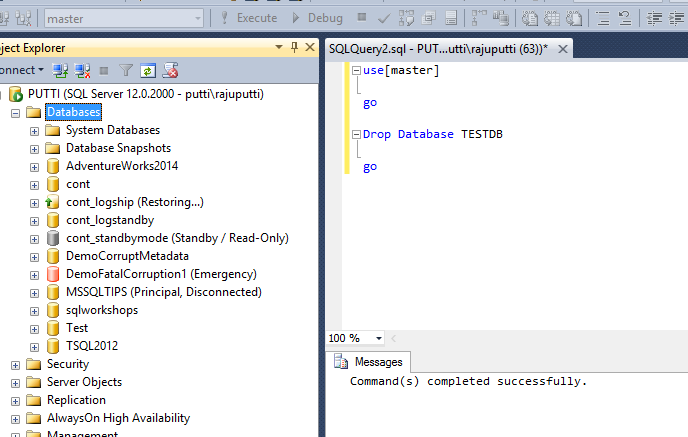Screen dimensions: 688x437
Task: Select Results to Grid icon
Action: [x=552, y=18]
